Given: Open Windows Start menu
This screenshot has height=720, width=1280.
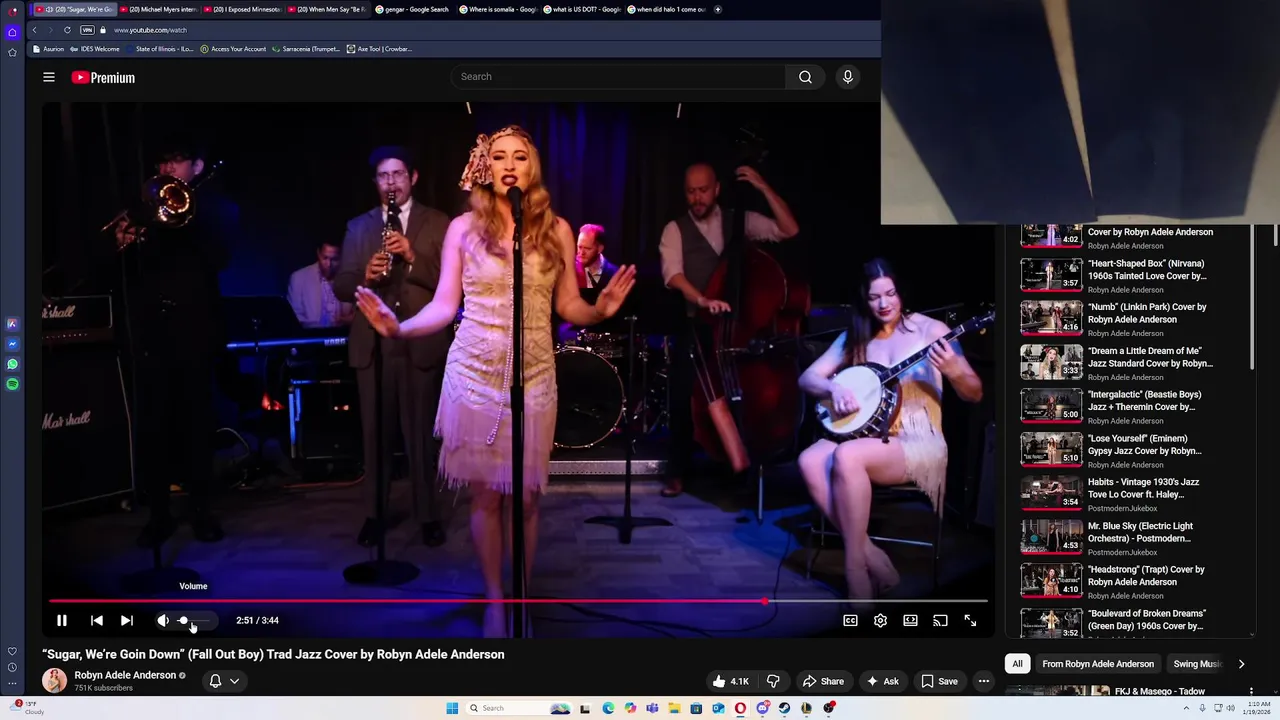Looking at the screenshot, I should coord(452,708).
